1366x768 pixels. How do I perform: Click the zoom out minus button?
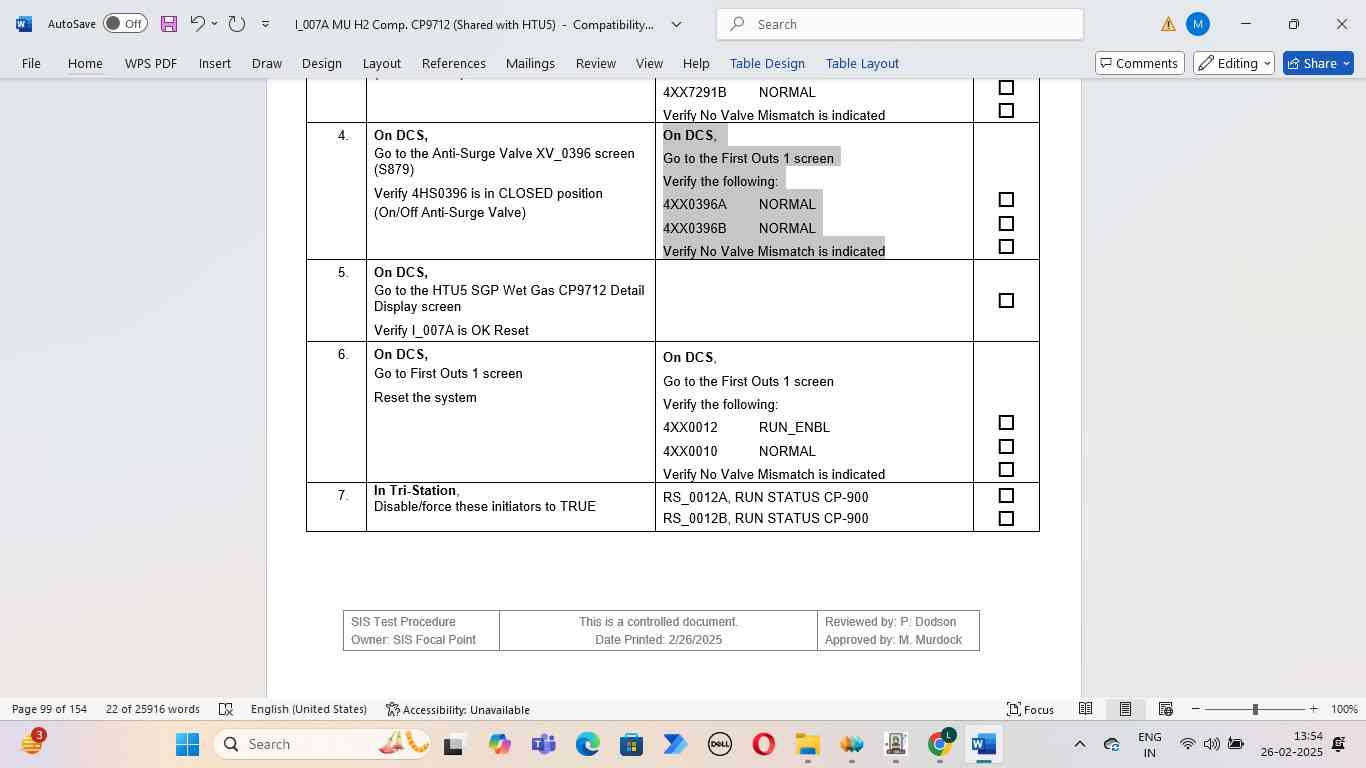tap(1195, 709)
